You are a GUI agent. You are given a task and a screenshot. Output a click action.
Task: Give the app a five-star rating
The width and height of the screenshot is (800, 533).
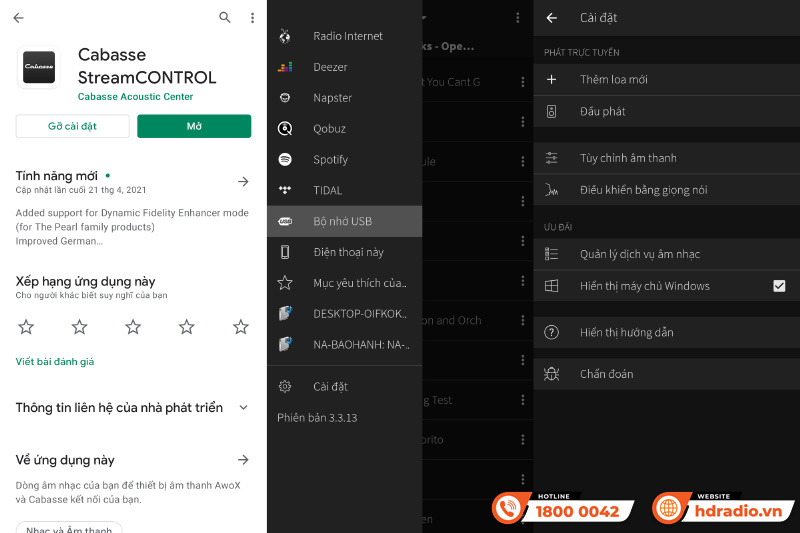coord(240,327)
